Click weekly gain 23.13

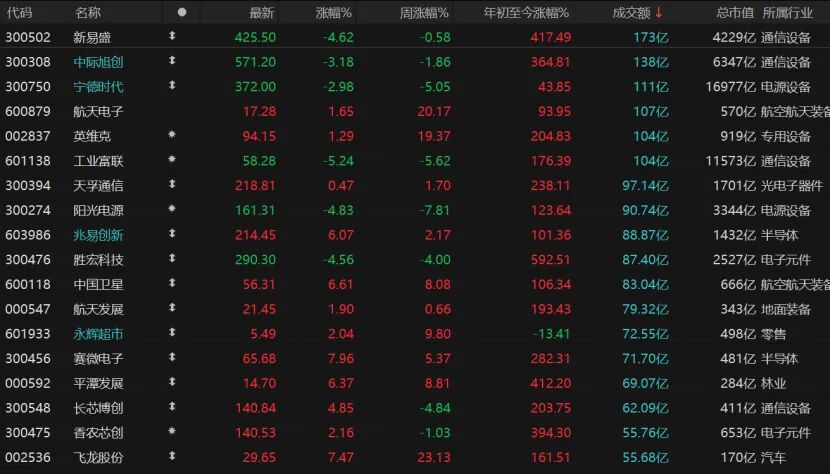point(434,458)
